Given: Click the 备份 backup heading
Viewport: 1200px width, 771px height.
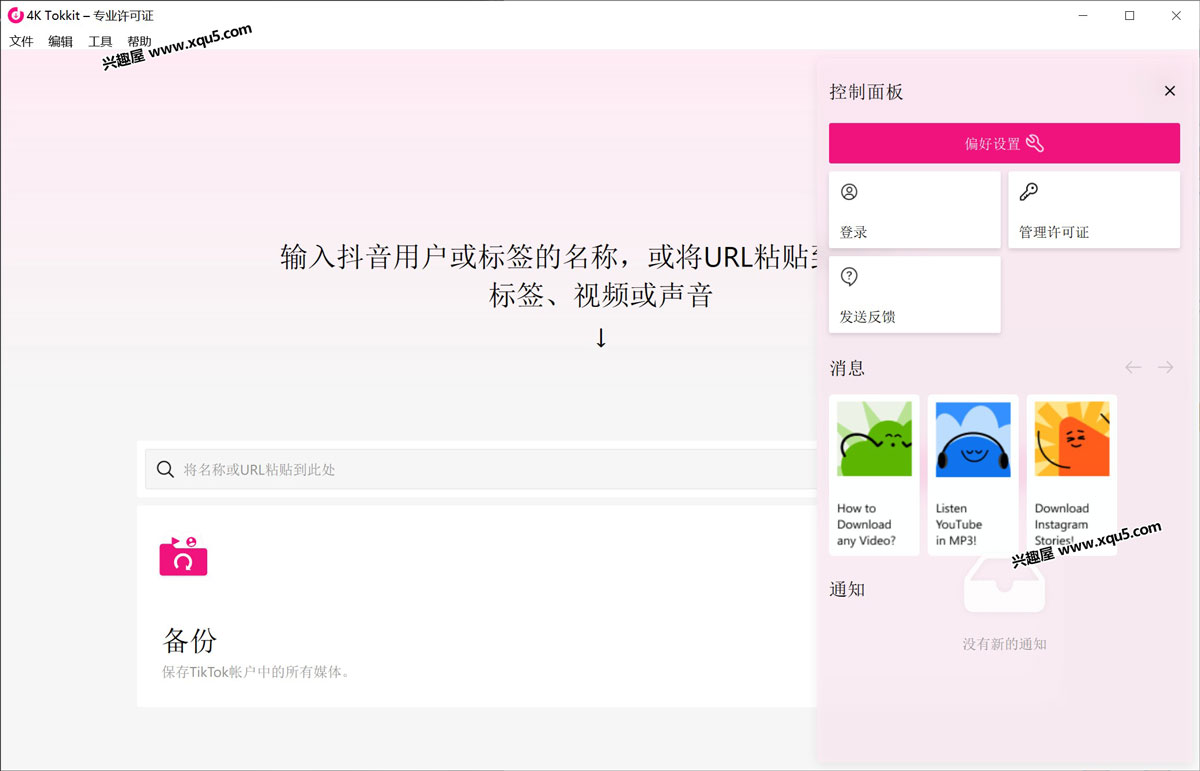Looking at the screenshot, I should [189, 640].
